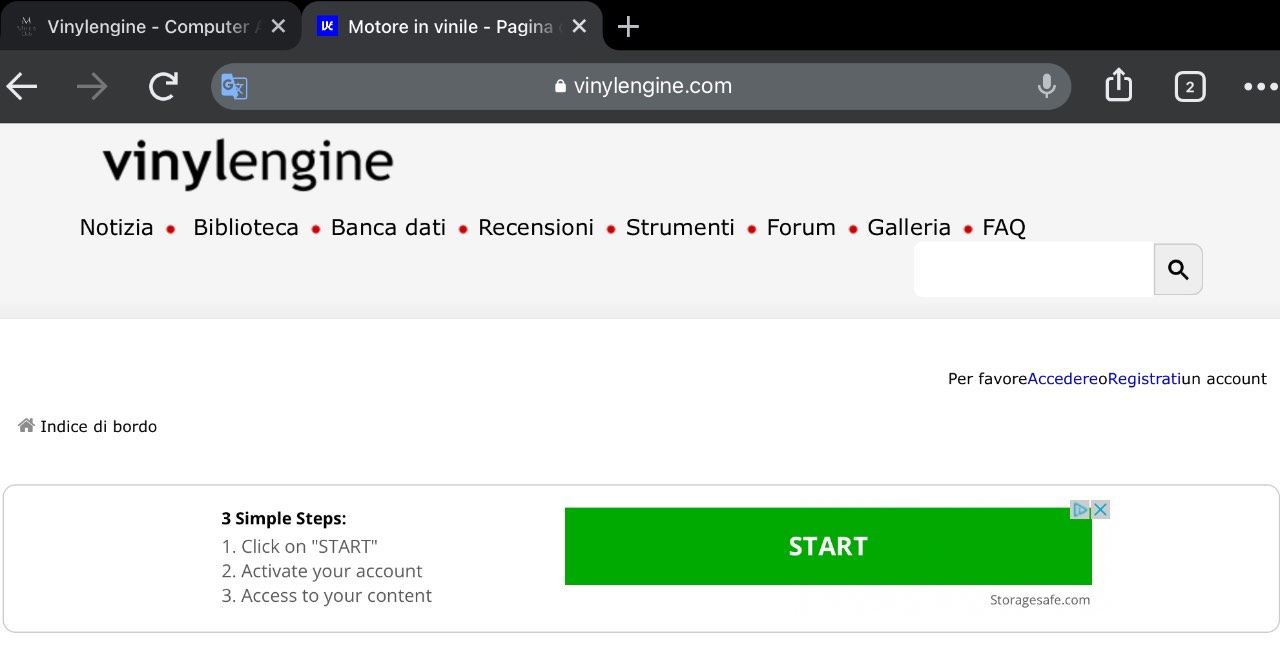Click the Accedere login link
The image size is (1280, 649).
click(x=1063, y=379)
